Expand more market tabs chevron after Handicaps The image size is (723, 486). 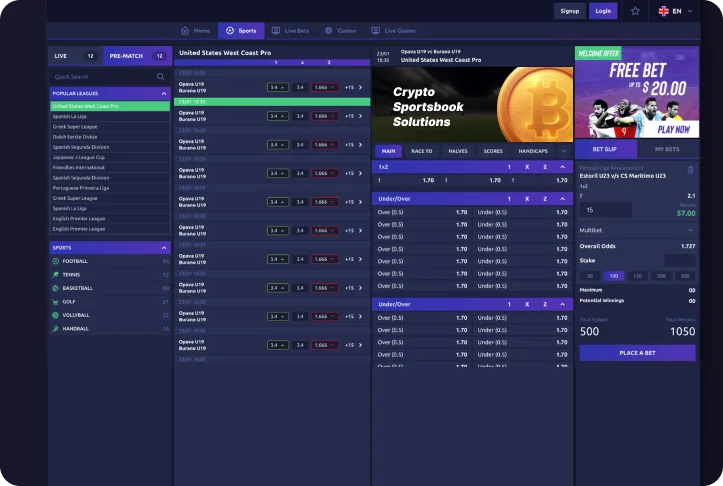pos(563,151)
